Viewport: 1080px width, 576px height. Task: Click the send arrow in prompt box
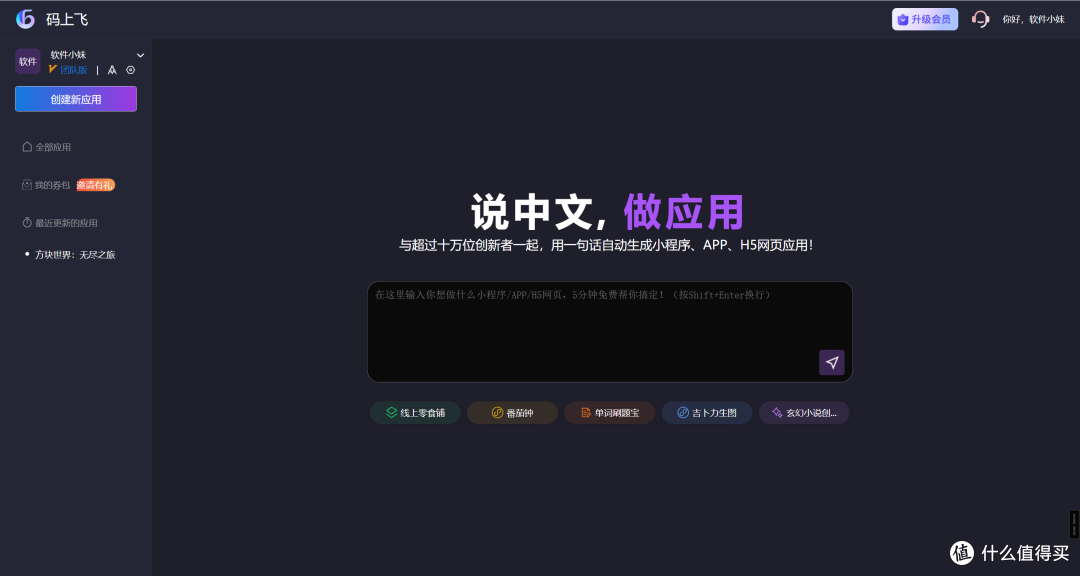pos(831,362)
